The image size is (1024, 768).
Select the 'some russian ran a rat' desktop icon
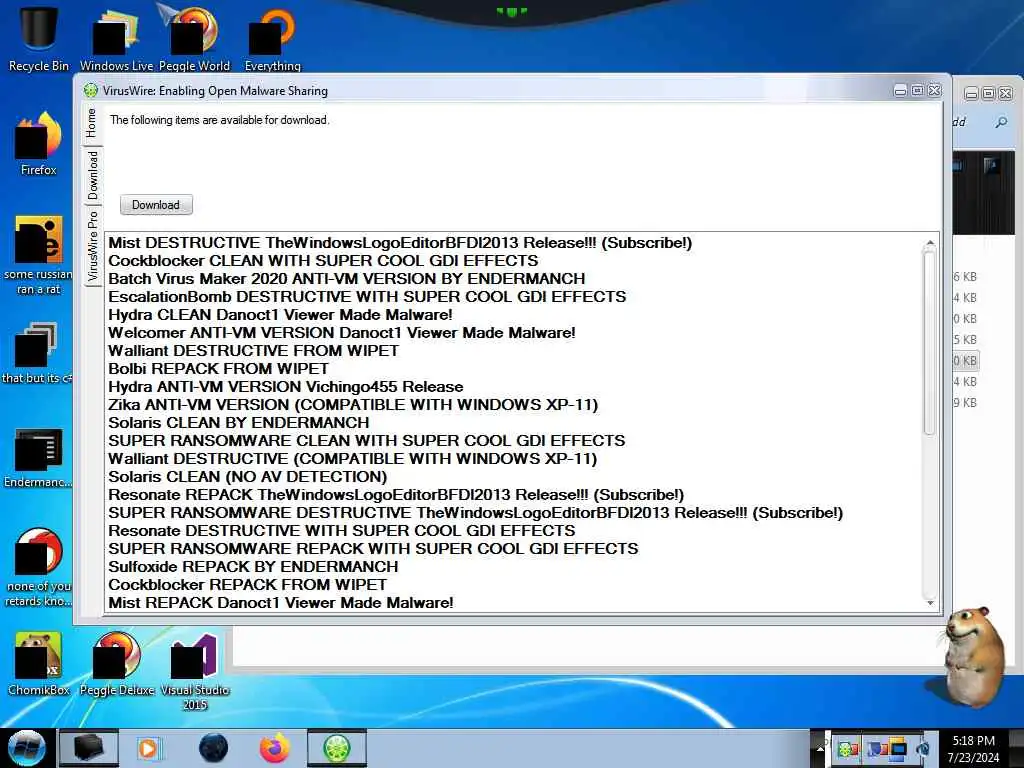point(38,255)
